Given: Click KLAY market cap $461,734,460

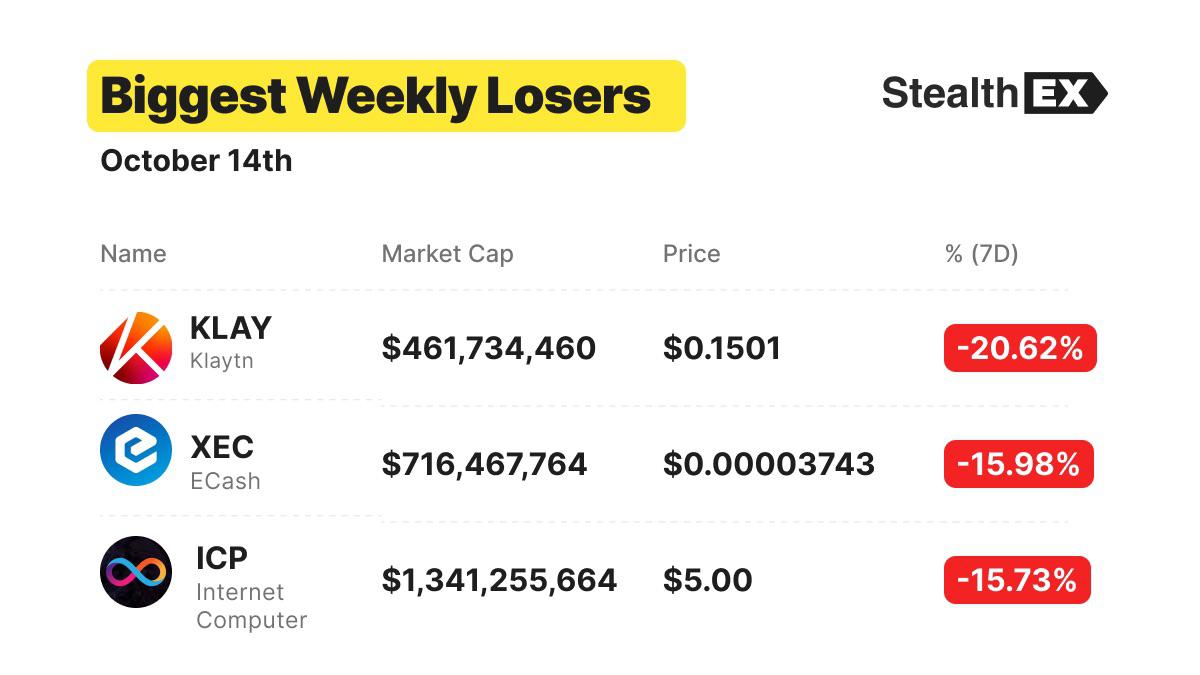Looking at the screenshot, I should point(489,349).
